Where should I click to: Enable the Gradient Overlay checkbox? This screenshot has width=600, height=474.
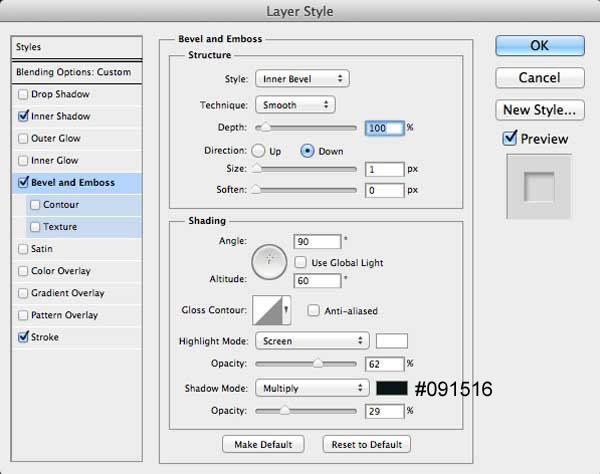23,293
